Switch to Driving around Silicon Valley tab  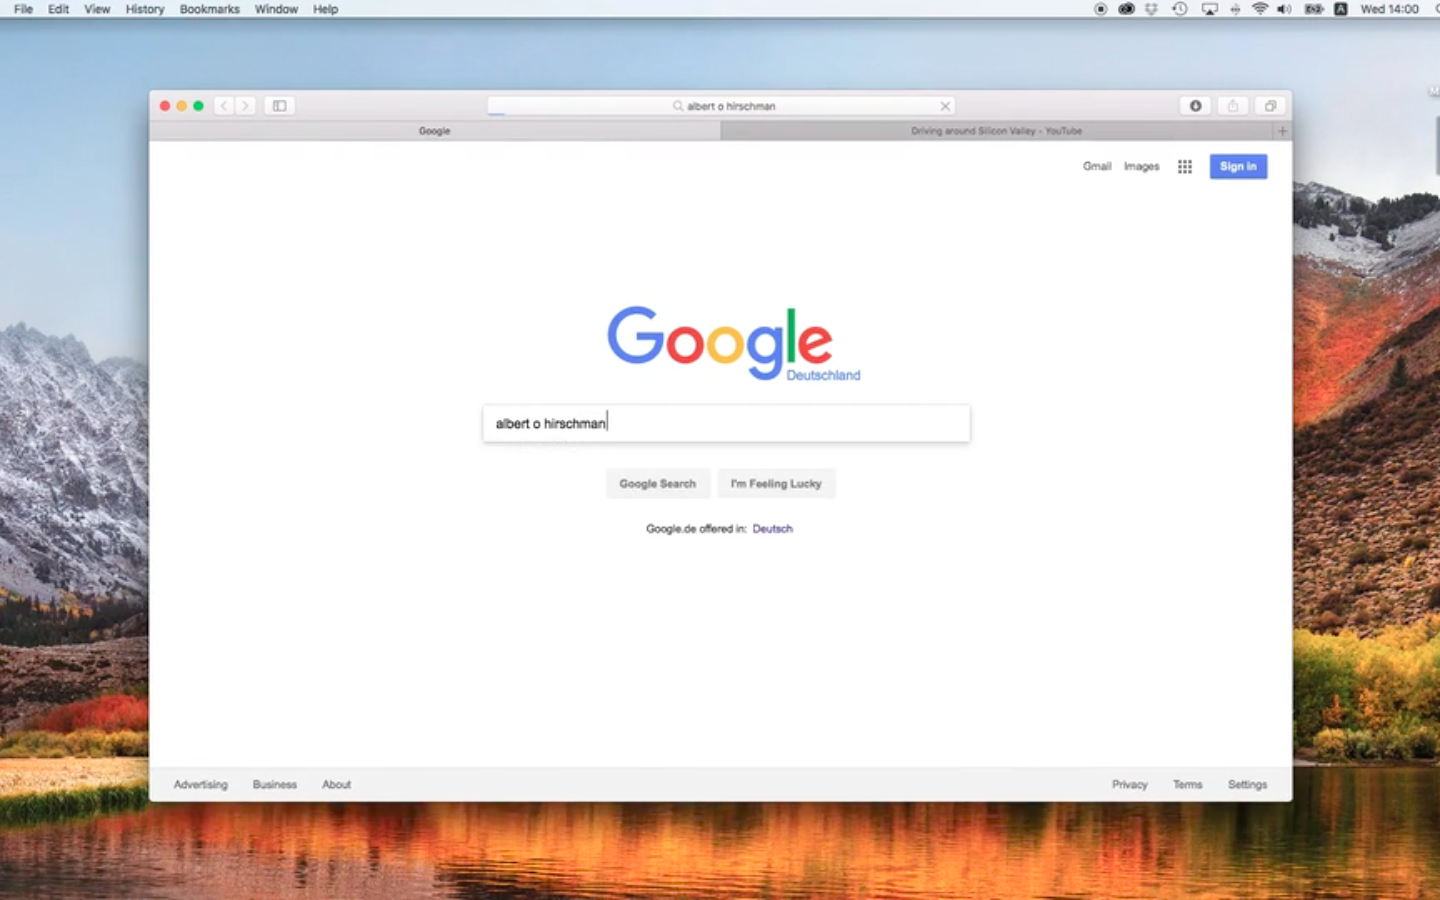[996, 131]
